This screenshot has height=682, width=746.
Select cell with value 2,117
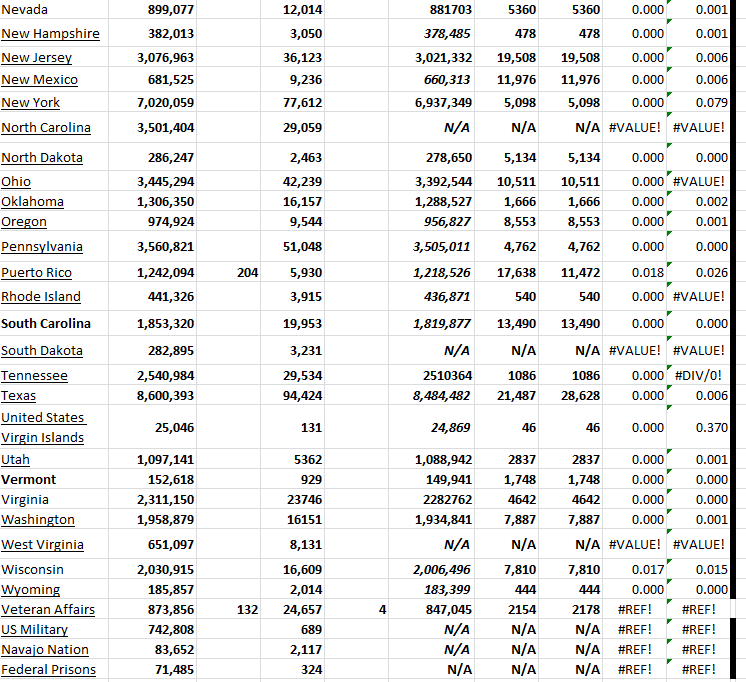[x=292, y=649]
